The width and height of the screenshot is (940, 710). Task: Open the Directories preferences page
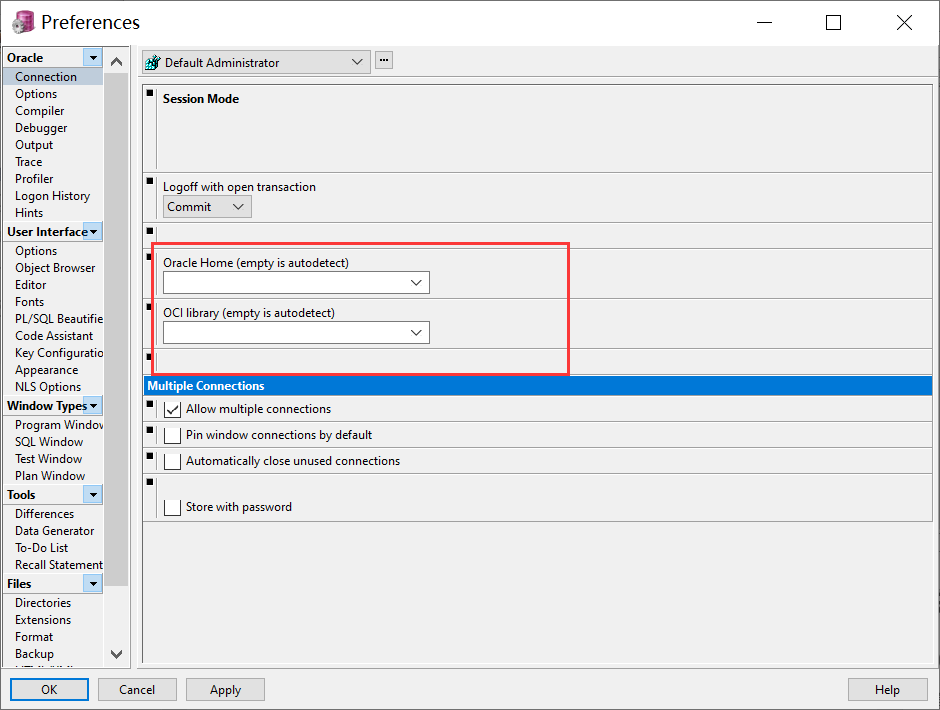43,603
